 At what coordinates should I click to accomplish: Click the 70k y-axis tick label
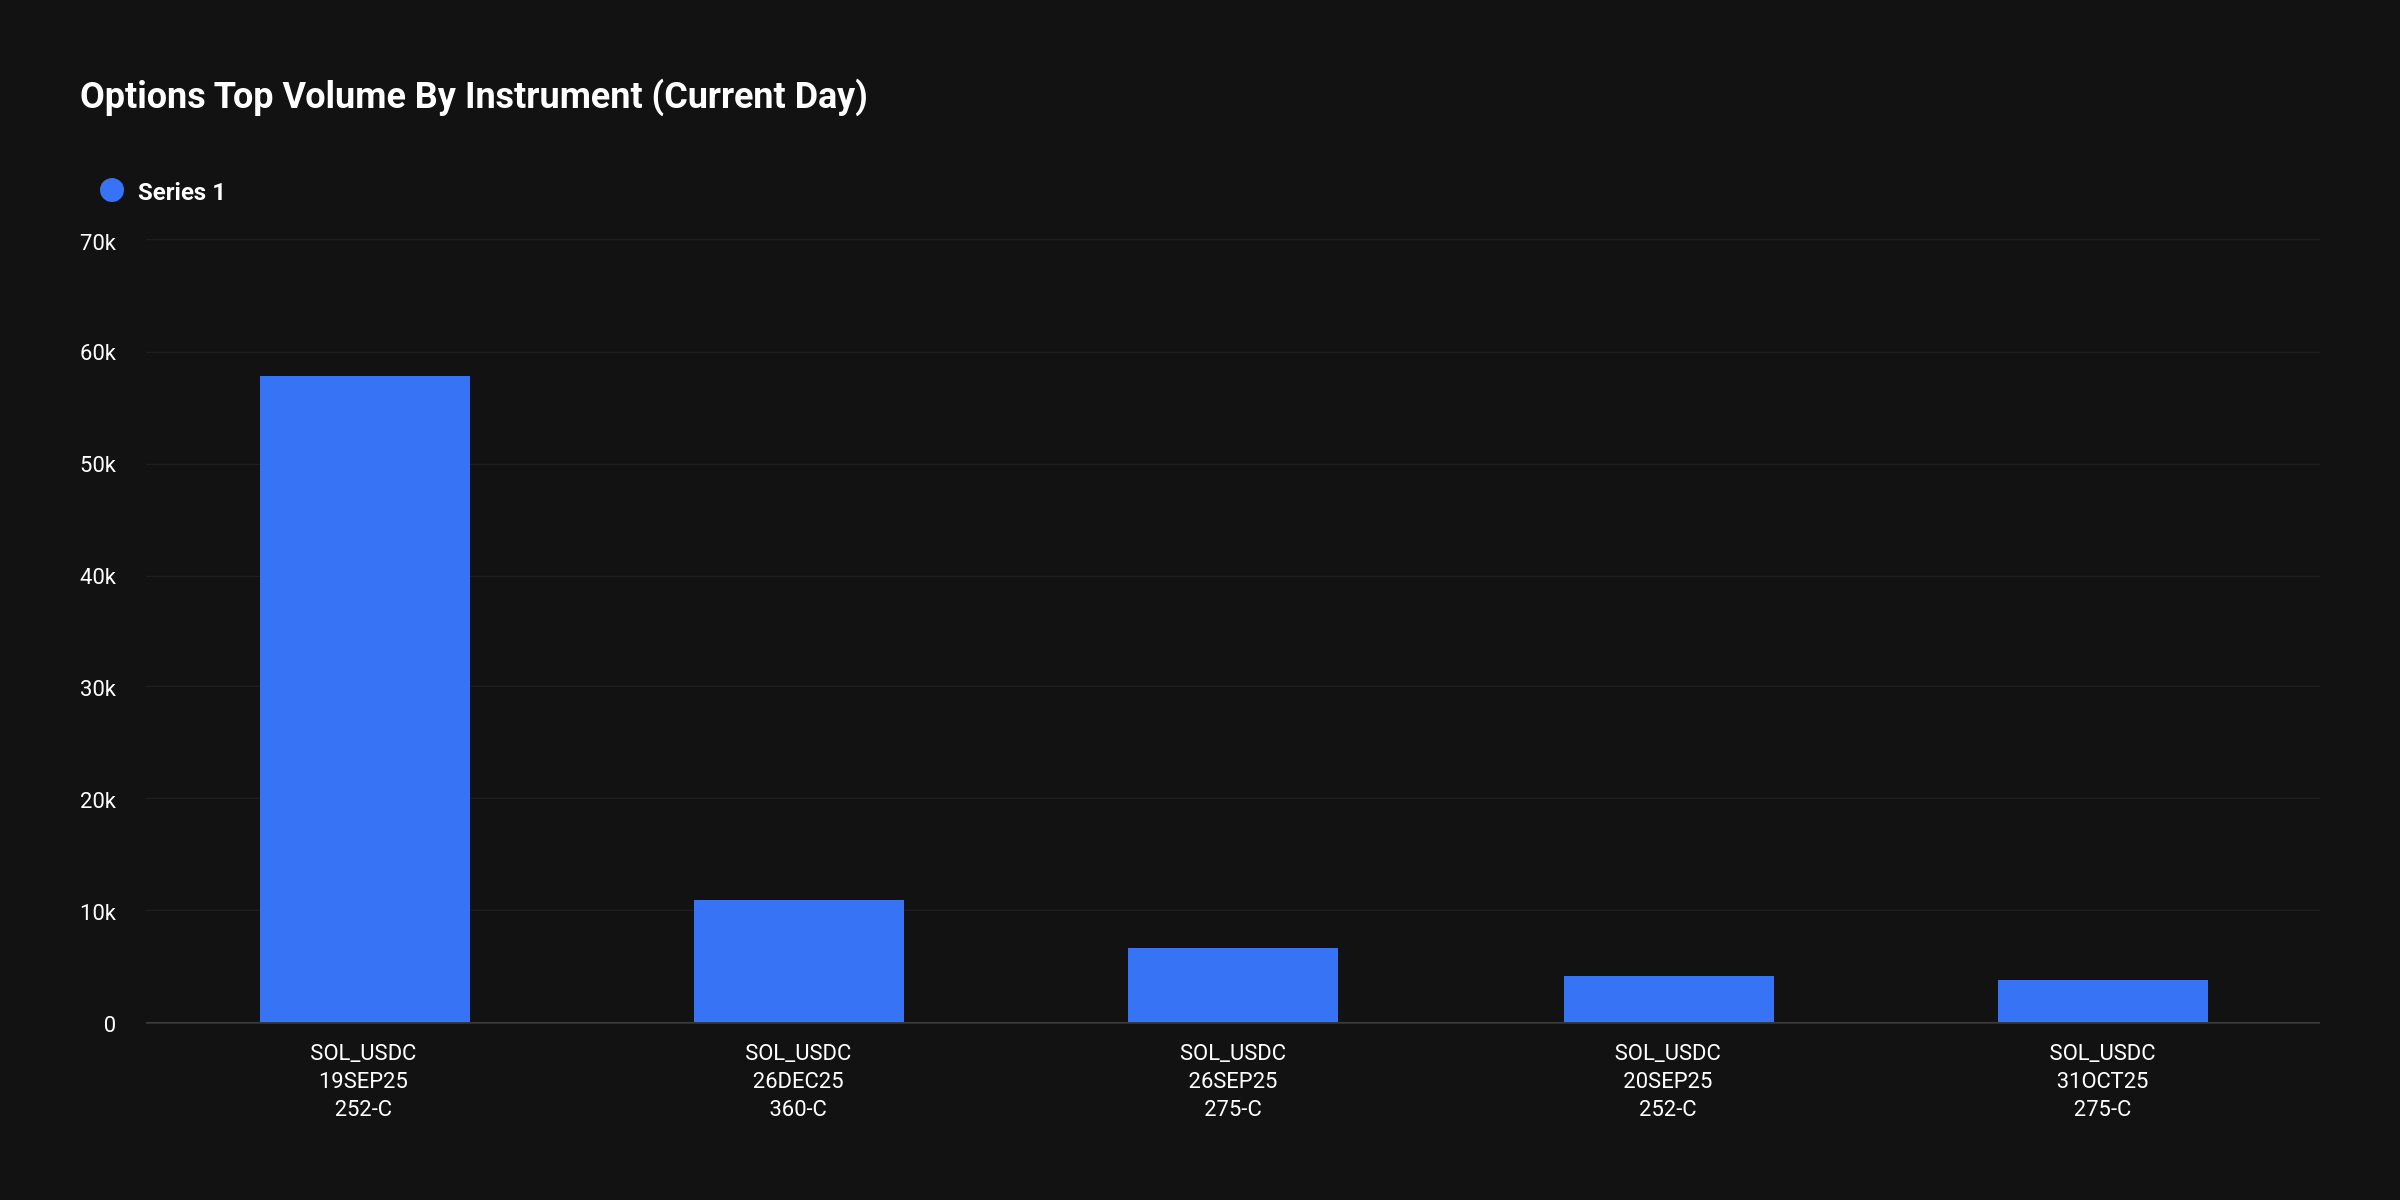point(98,242)
